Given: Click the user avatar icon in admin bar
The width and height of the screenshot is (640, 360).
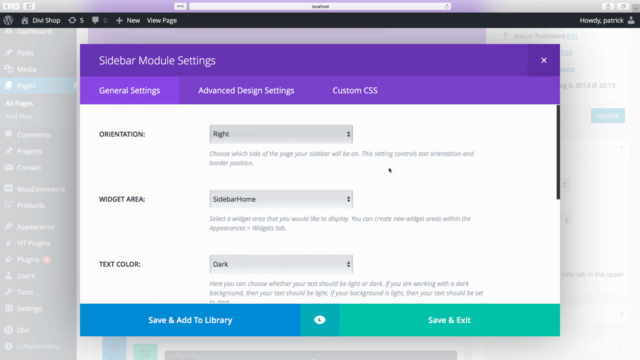Looking at the screenshot, I should pos(631,20).
